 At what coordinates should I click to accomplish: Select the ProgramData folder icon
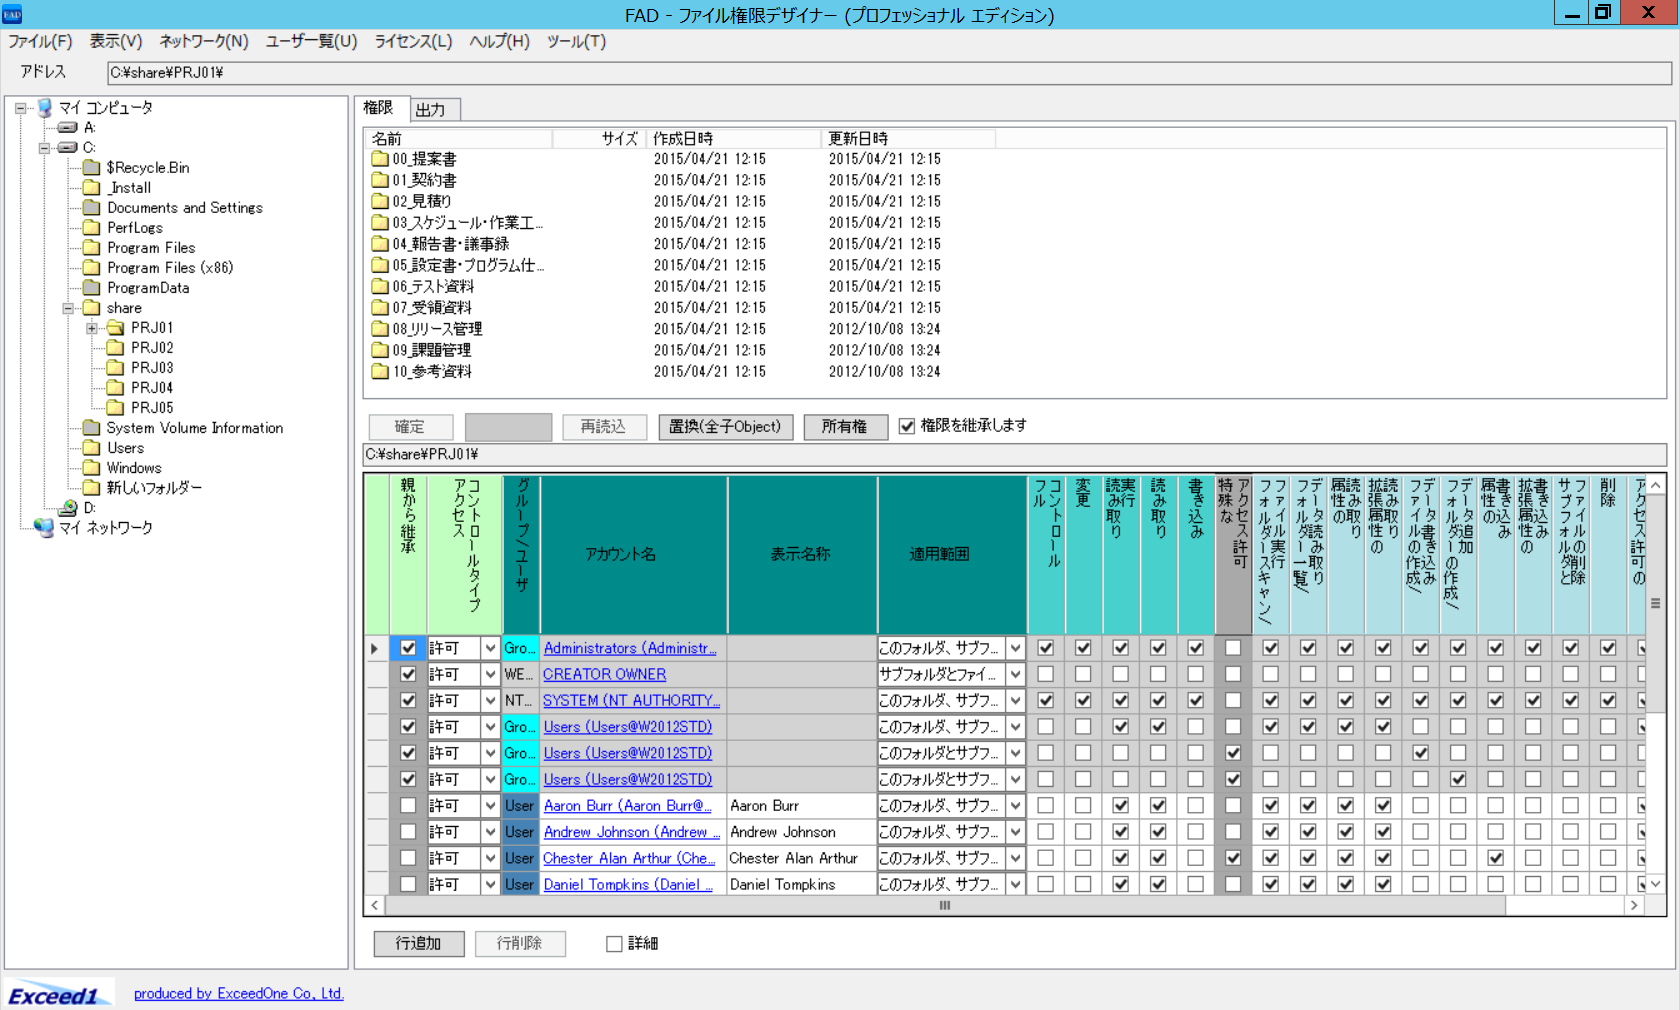point(92,287)
